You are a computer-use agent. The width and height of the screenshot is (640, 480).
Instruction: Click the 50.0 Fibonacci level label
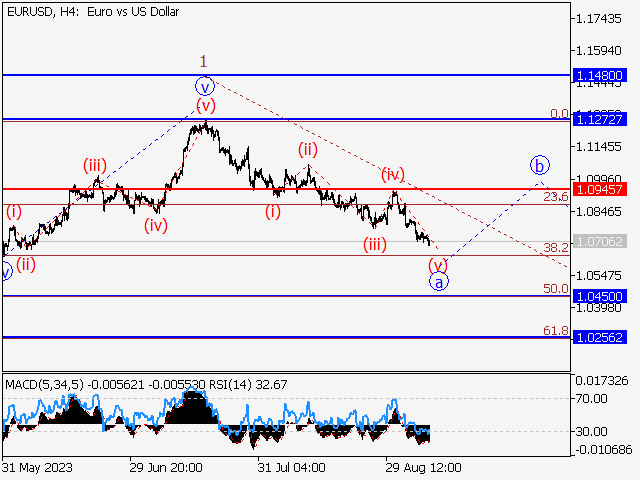(556, 289)
